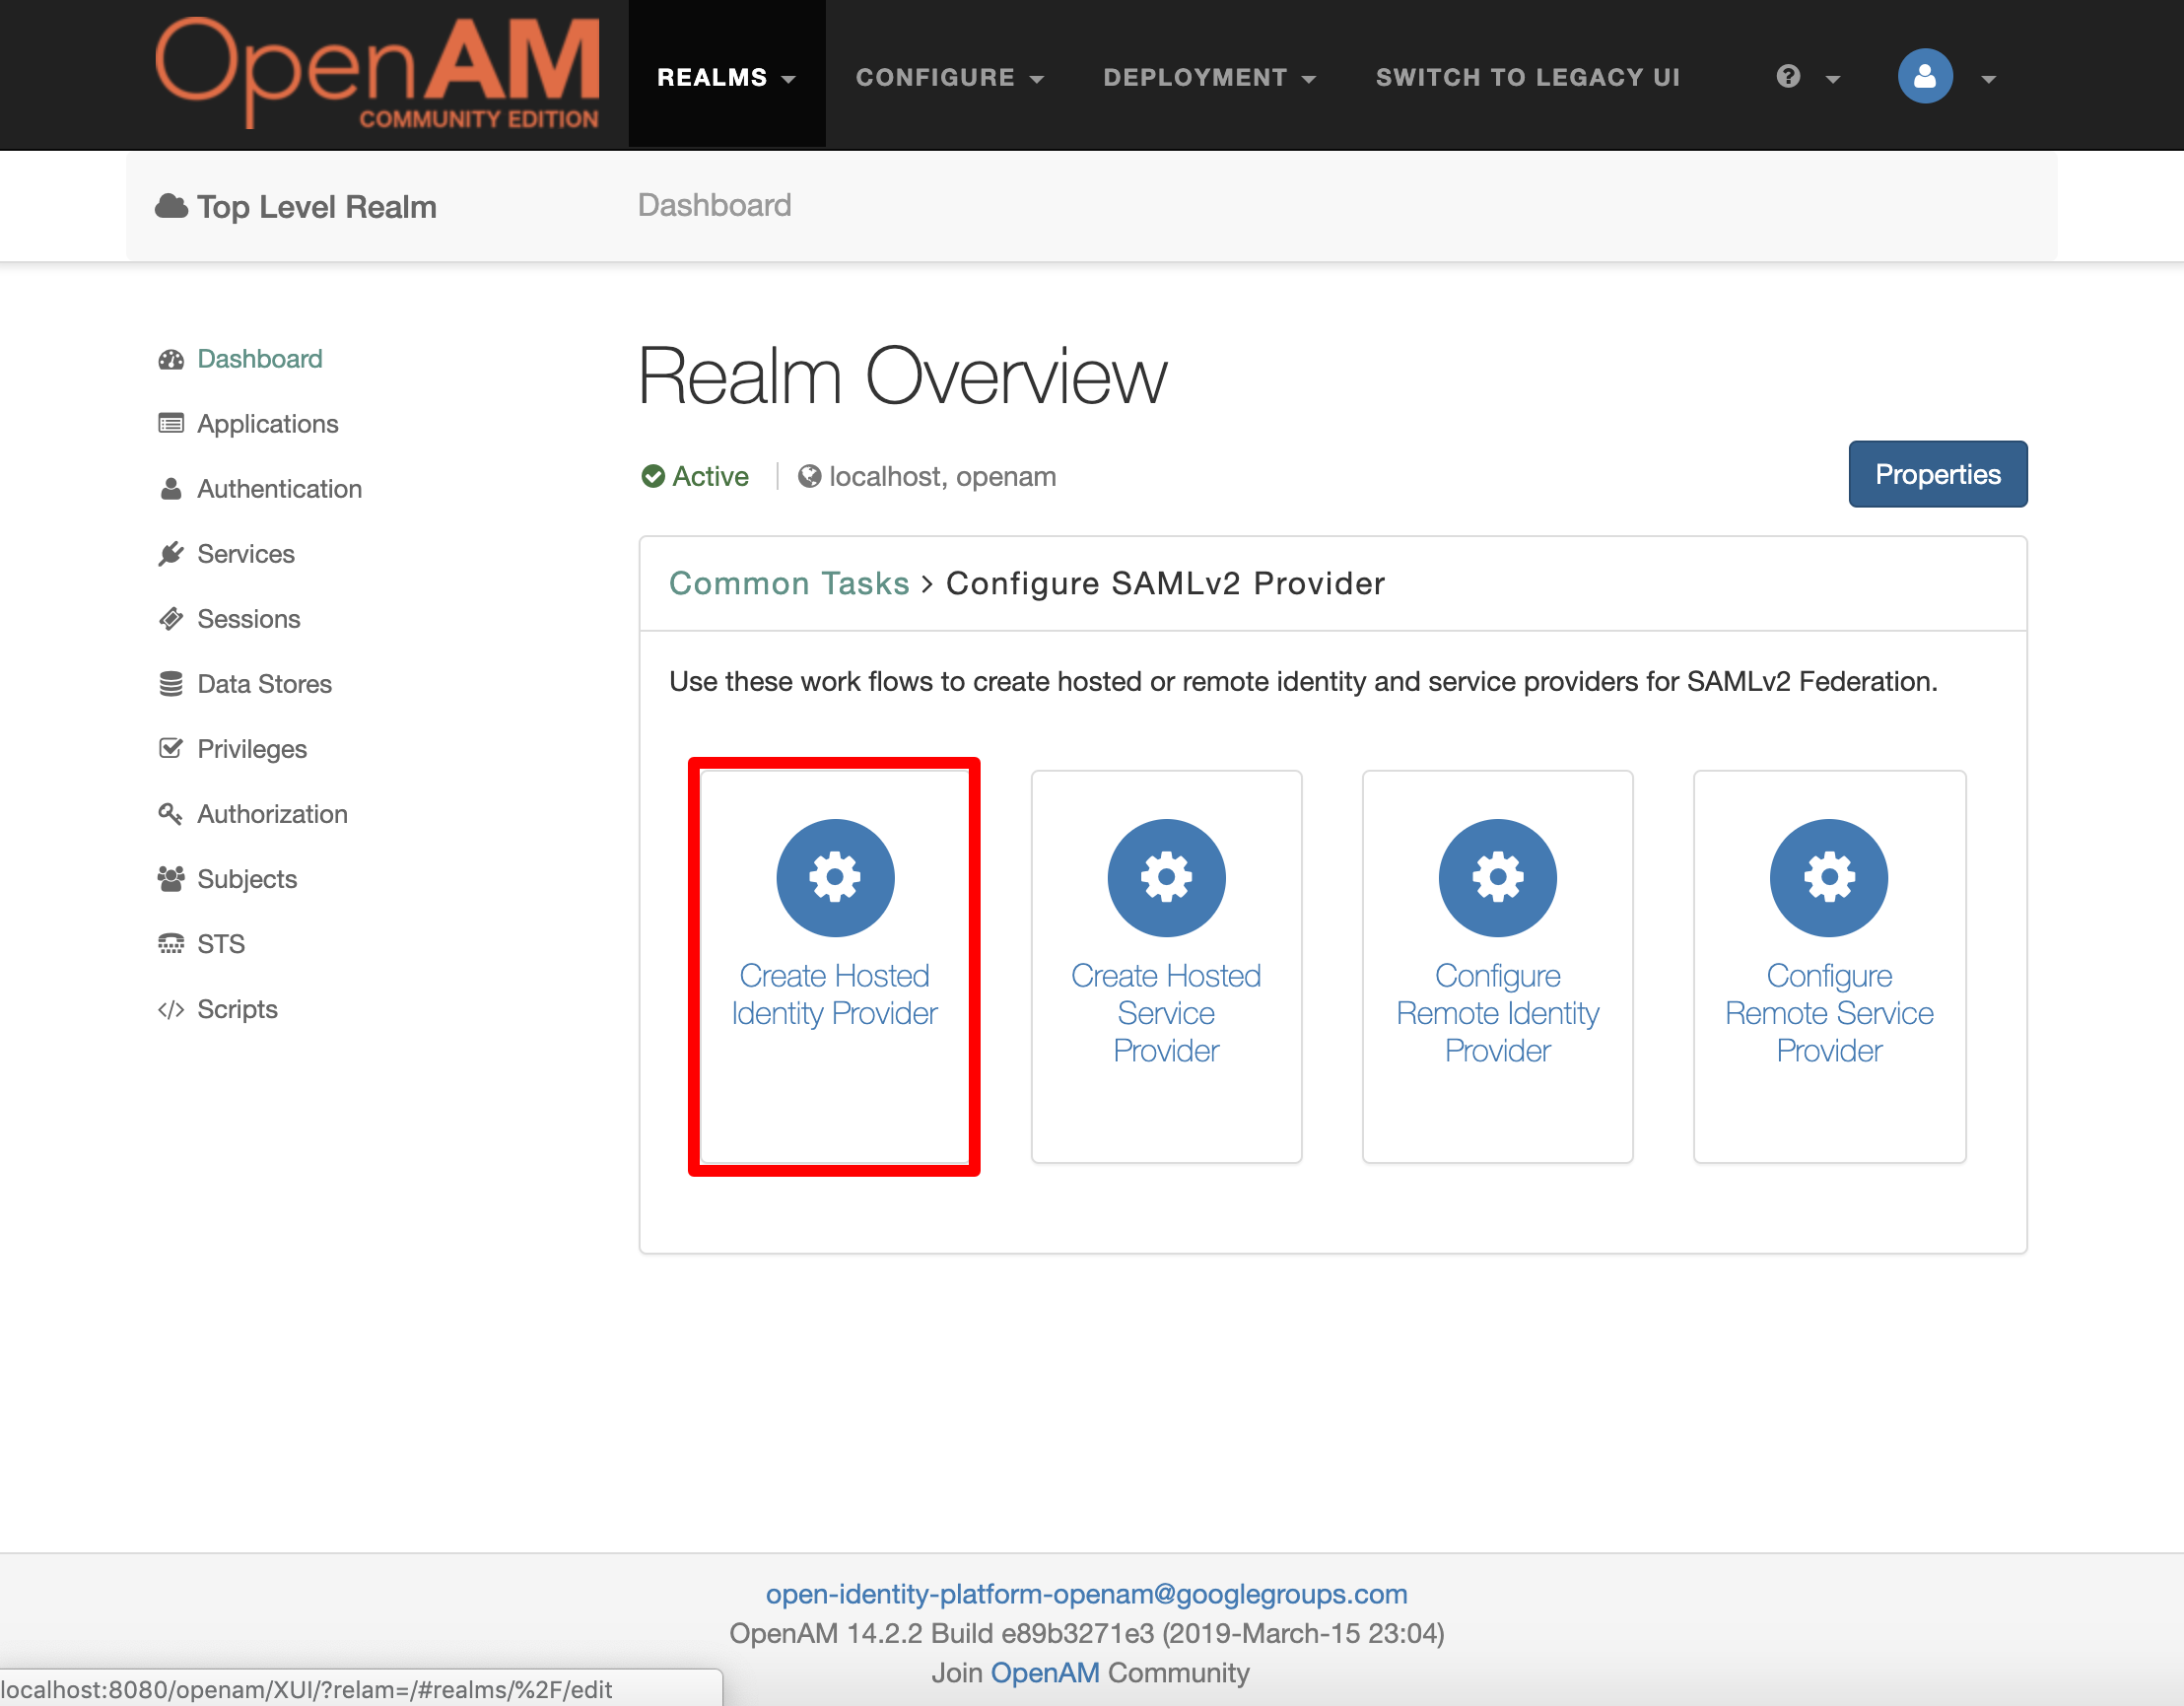Open Configure Remote Service Provider link
2184x1706 pixels.
1829,1013
